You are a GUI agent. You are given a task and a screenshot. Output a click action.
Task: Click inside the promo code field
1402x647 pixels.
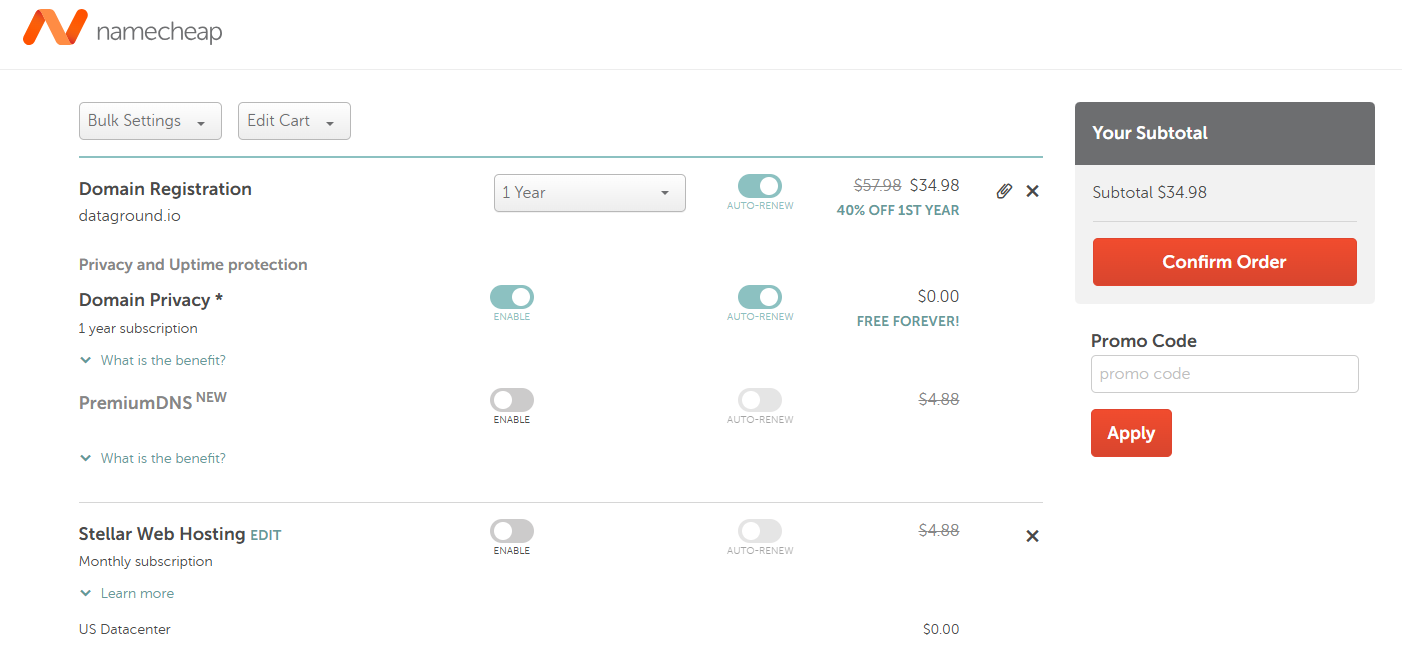tap(1224, 373)
